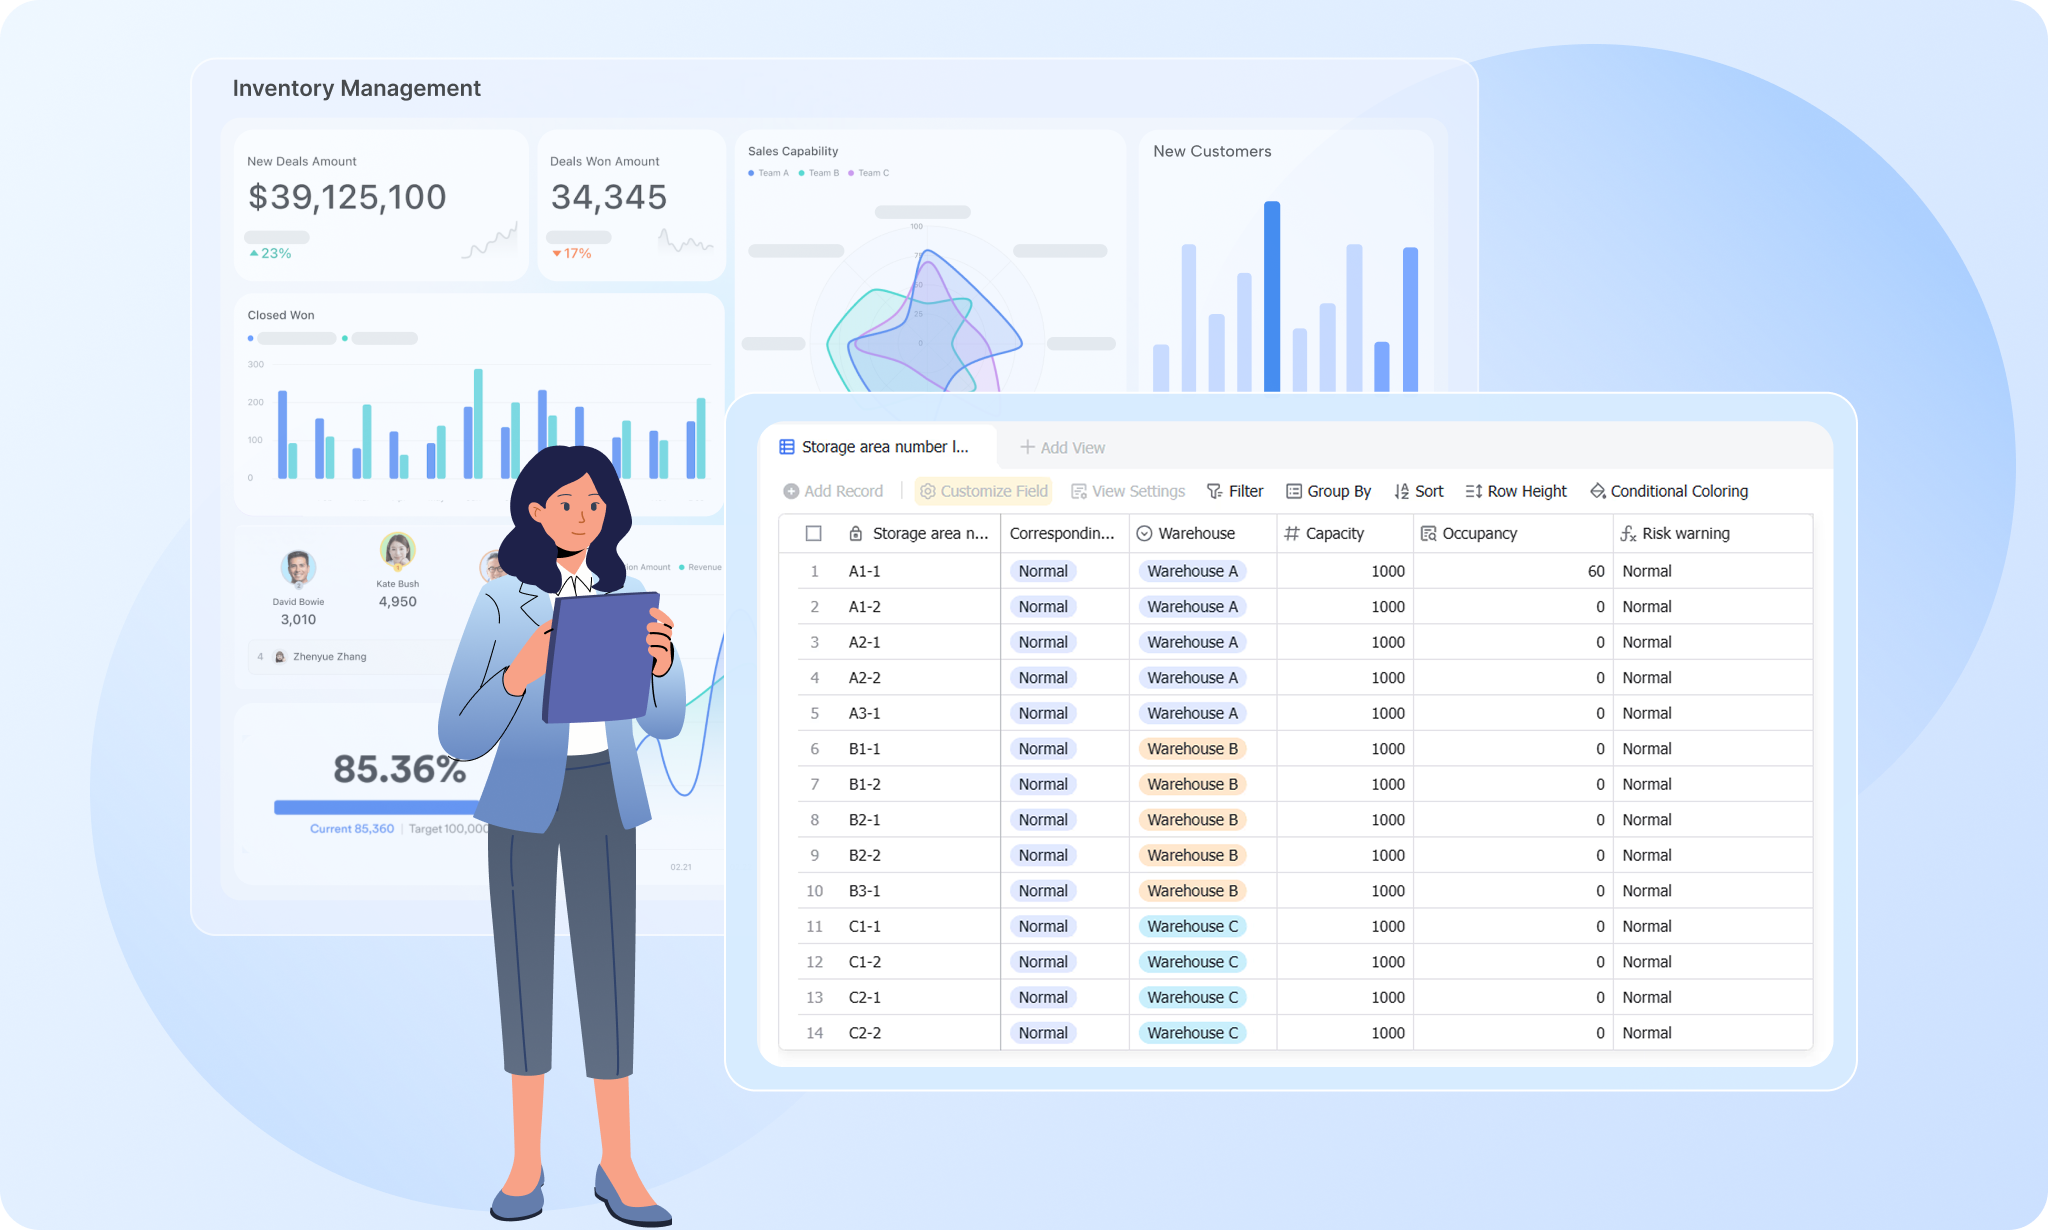Click the 85.36% progress bar

coord(376,807)
